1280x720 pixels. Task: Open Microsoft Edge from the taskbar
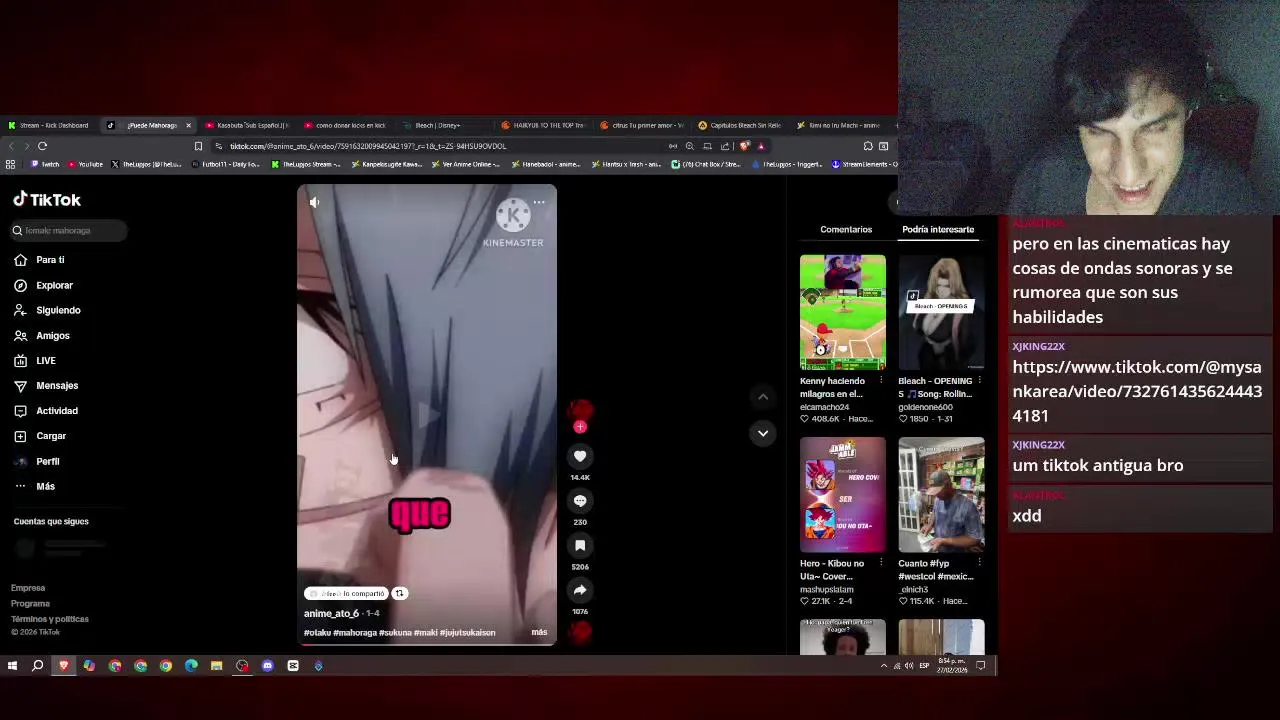coord(191,666)
